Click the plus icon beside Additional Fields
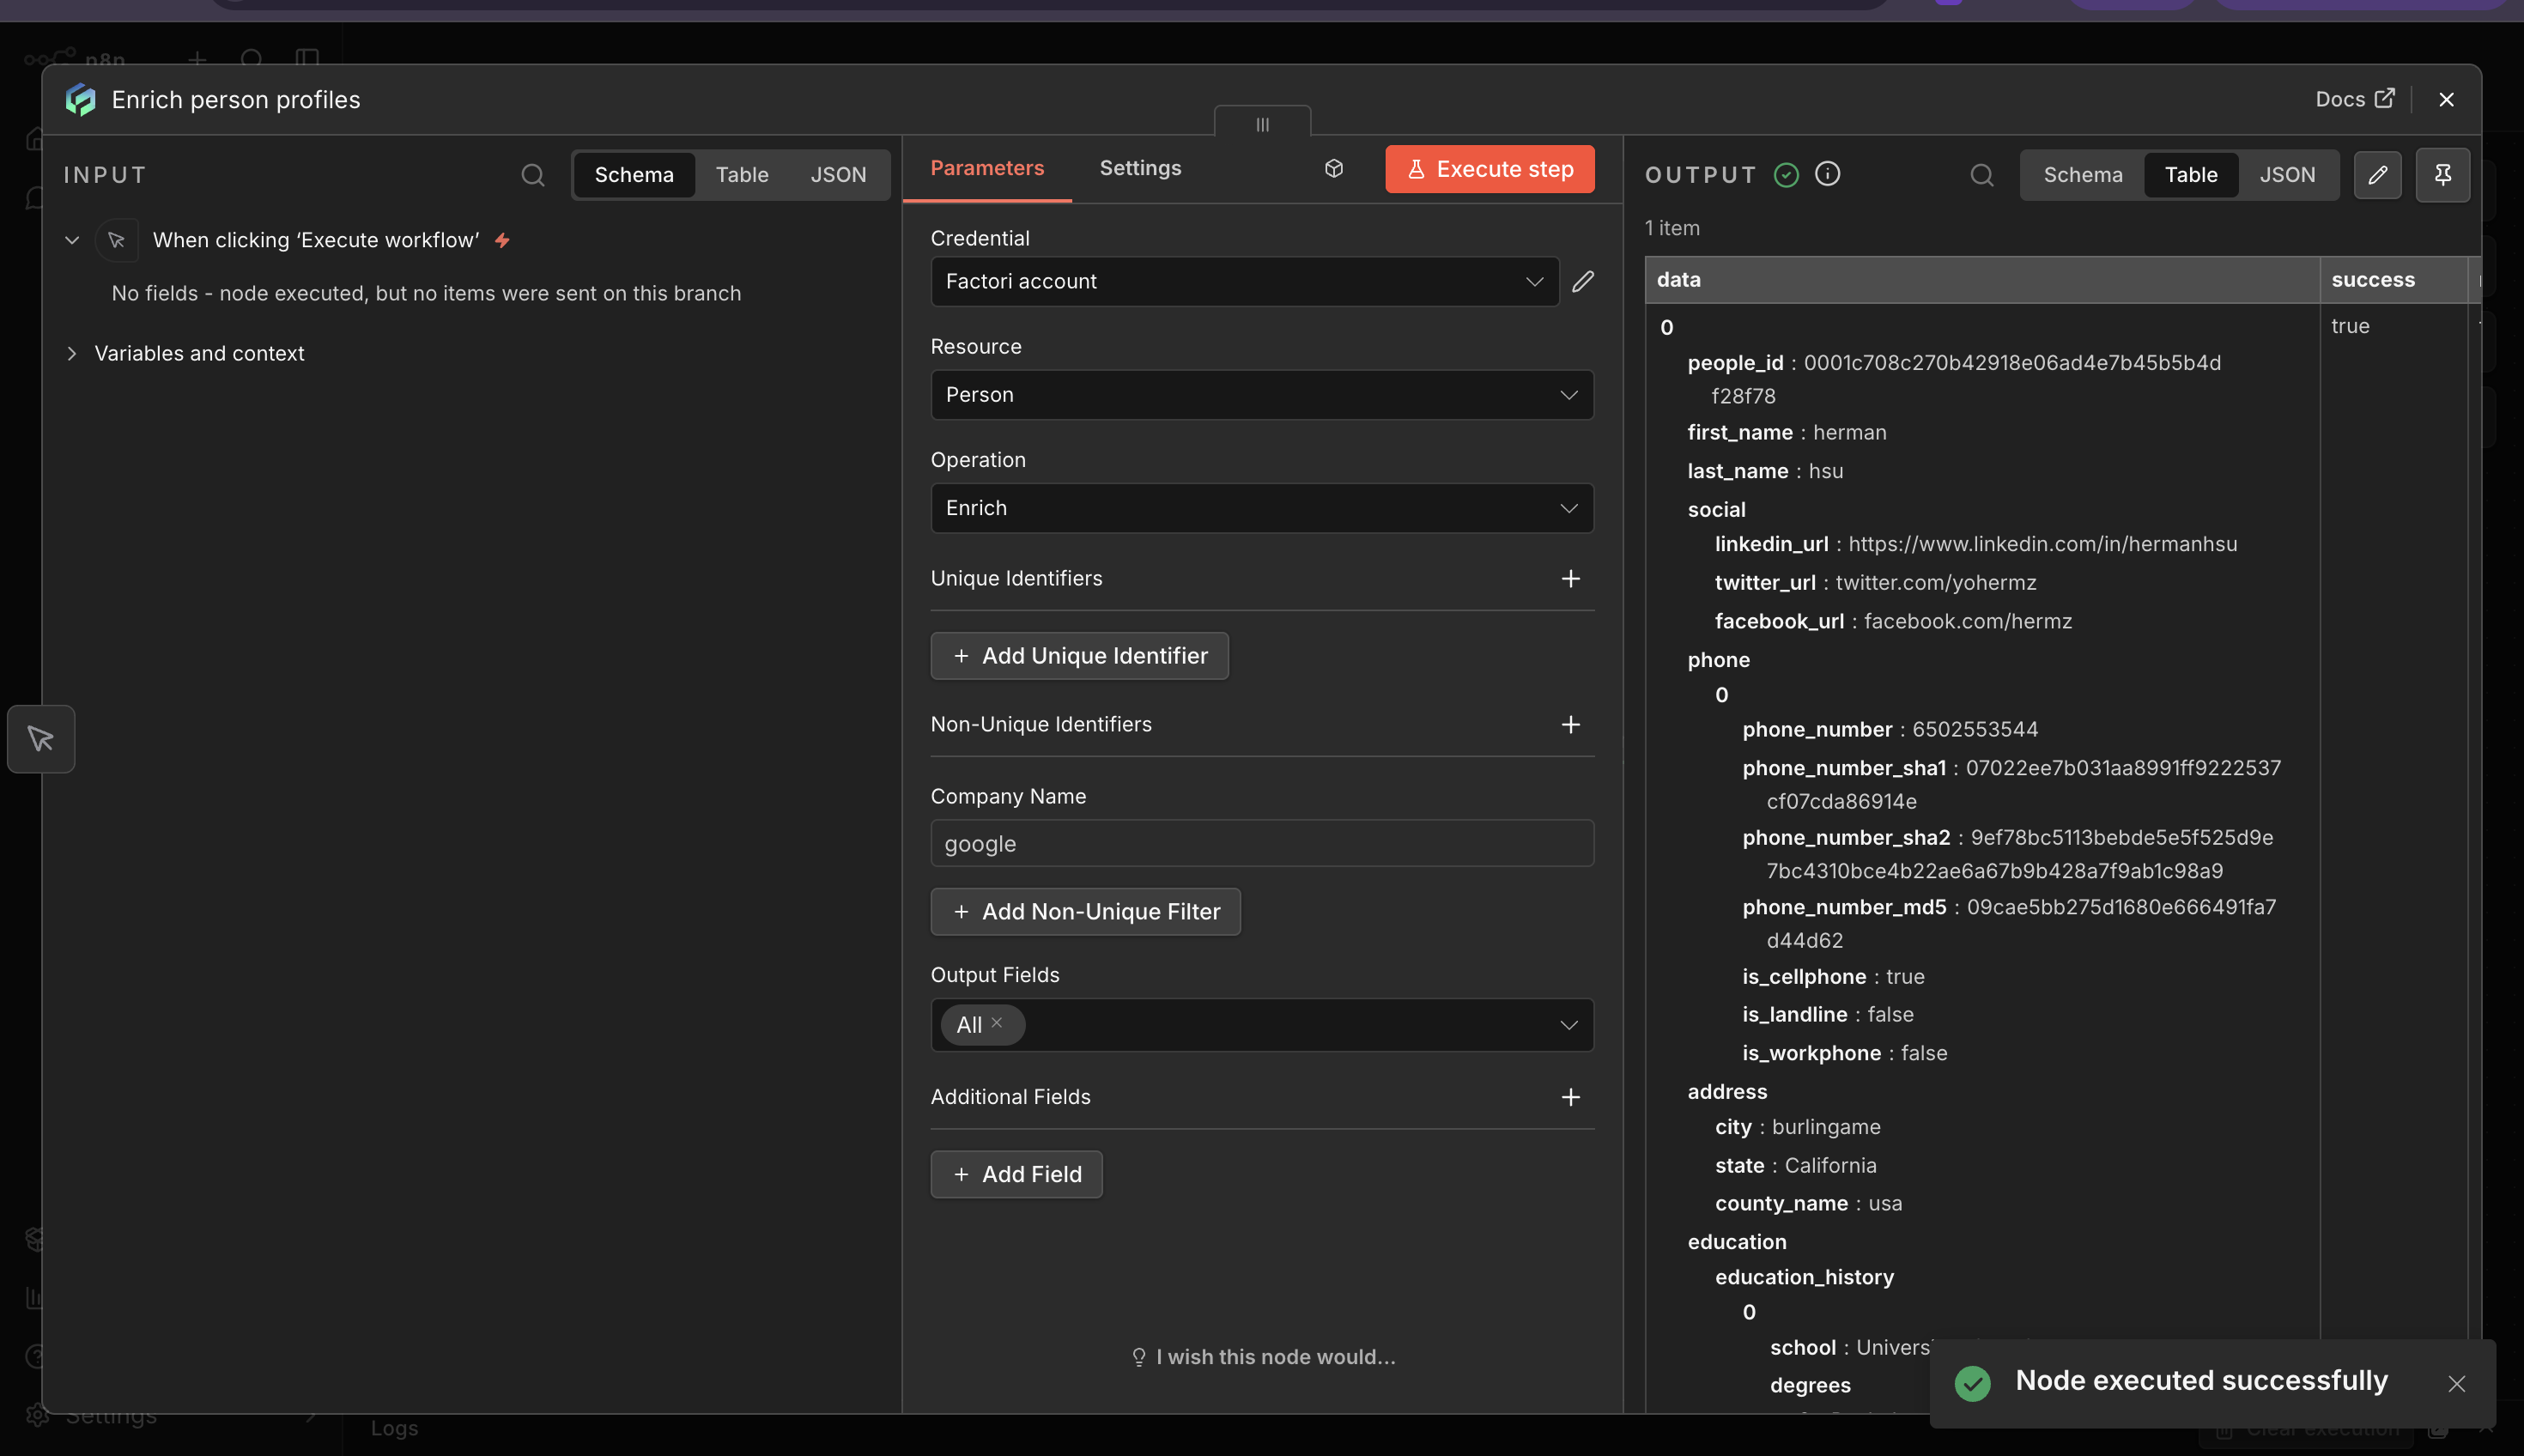Viewport: 2524px width, 1456px height. pos(1570,1097)
